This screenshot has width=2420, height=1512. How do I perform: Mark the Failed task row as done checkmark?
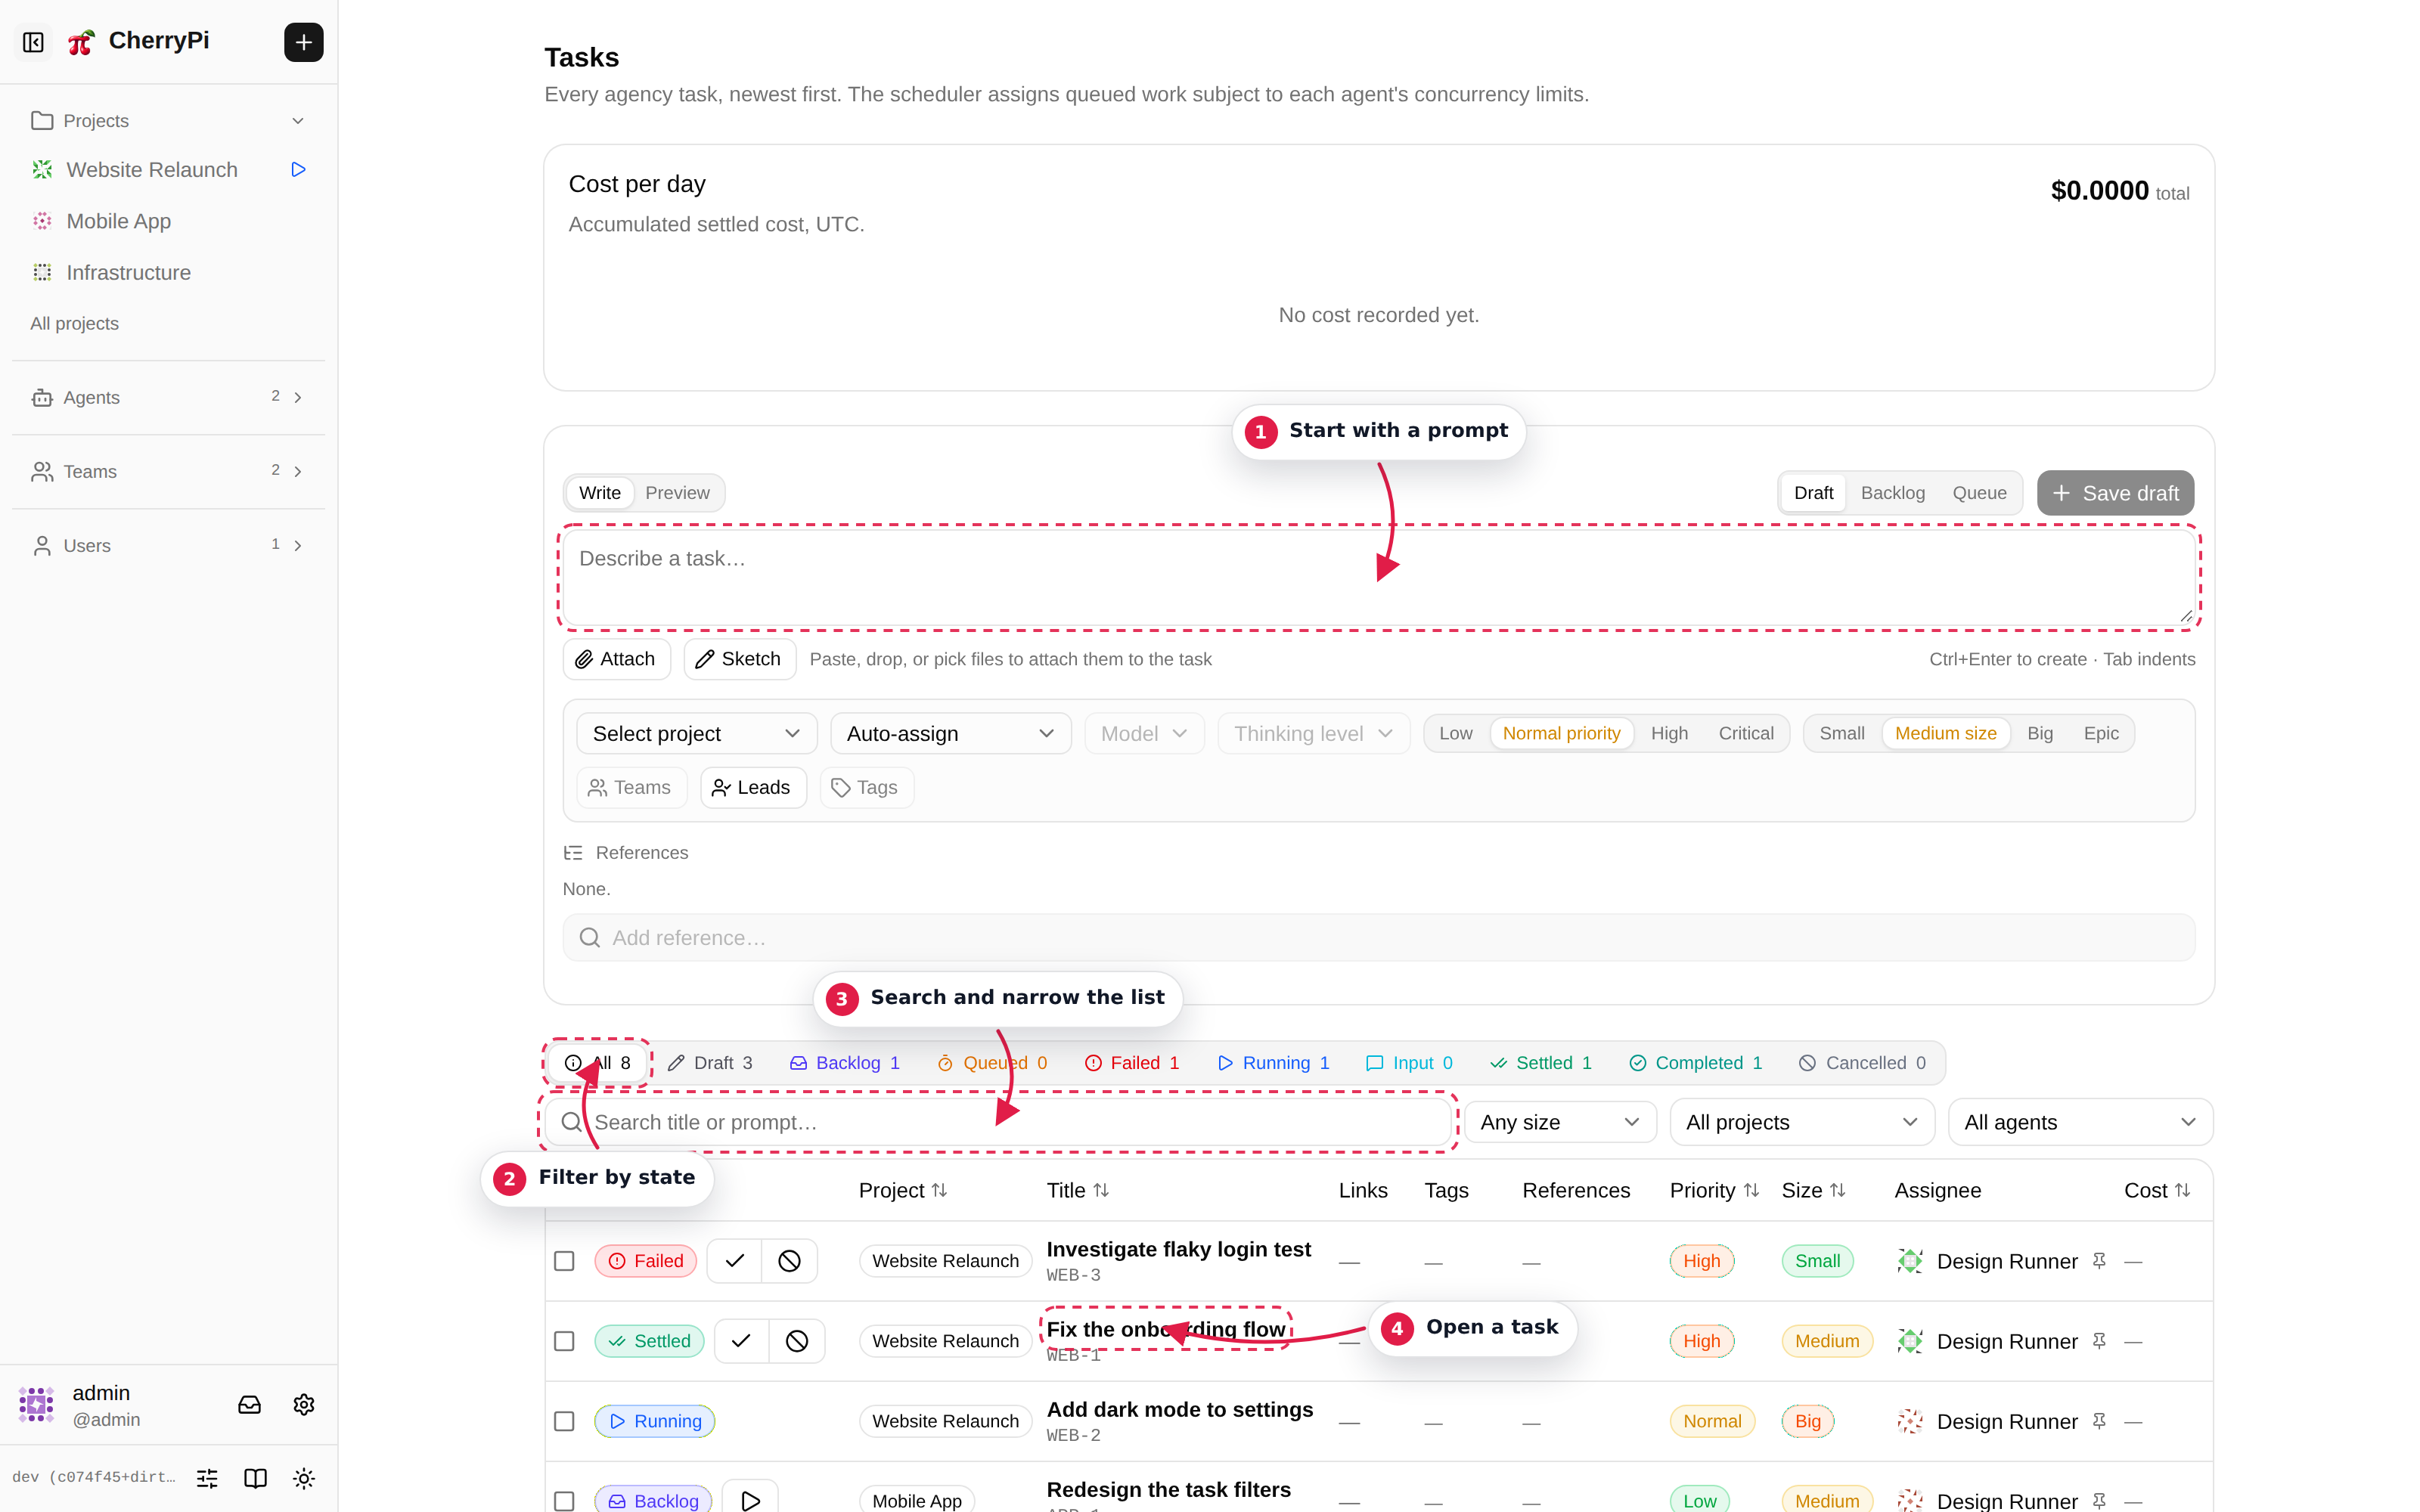(734, 1261)
